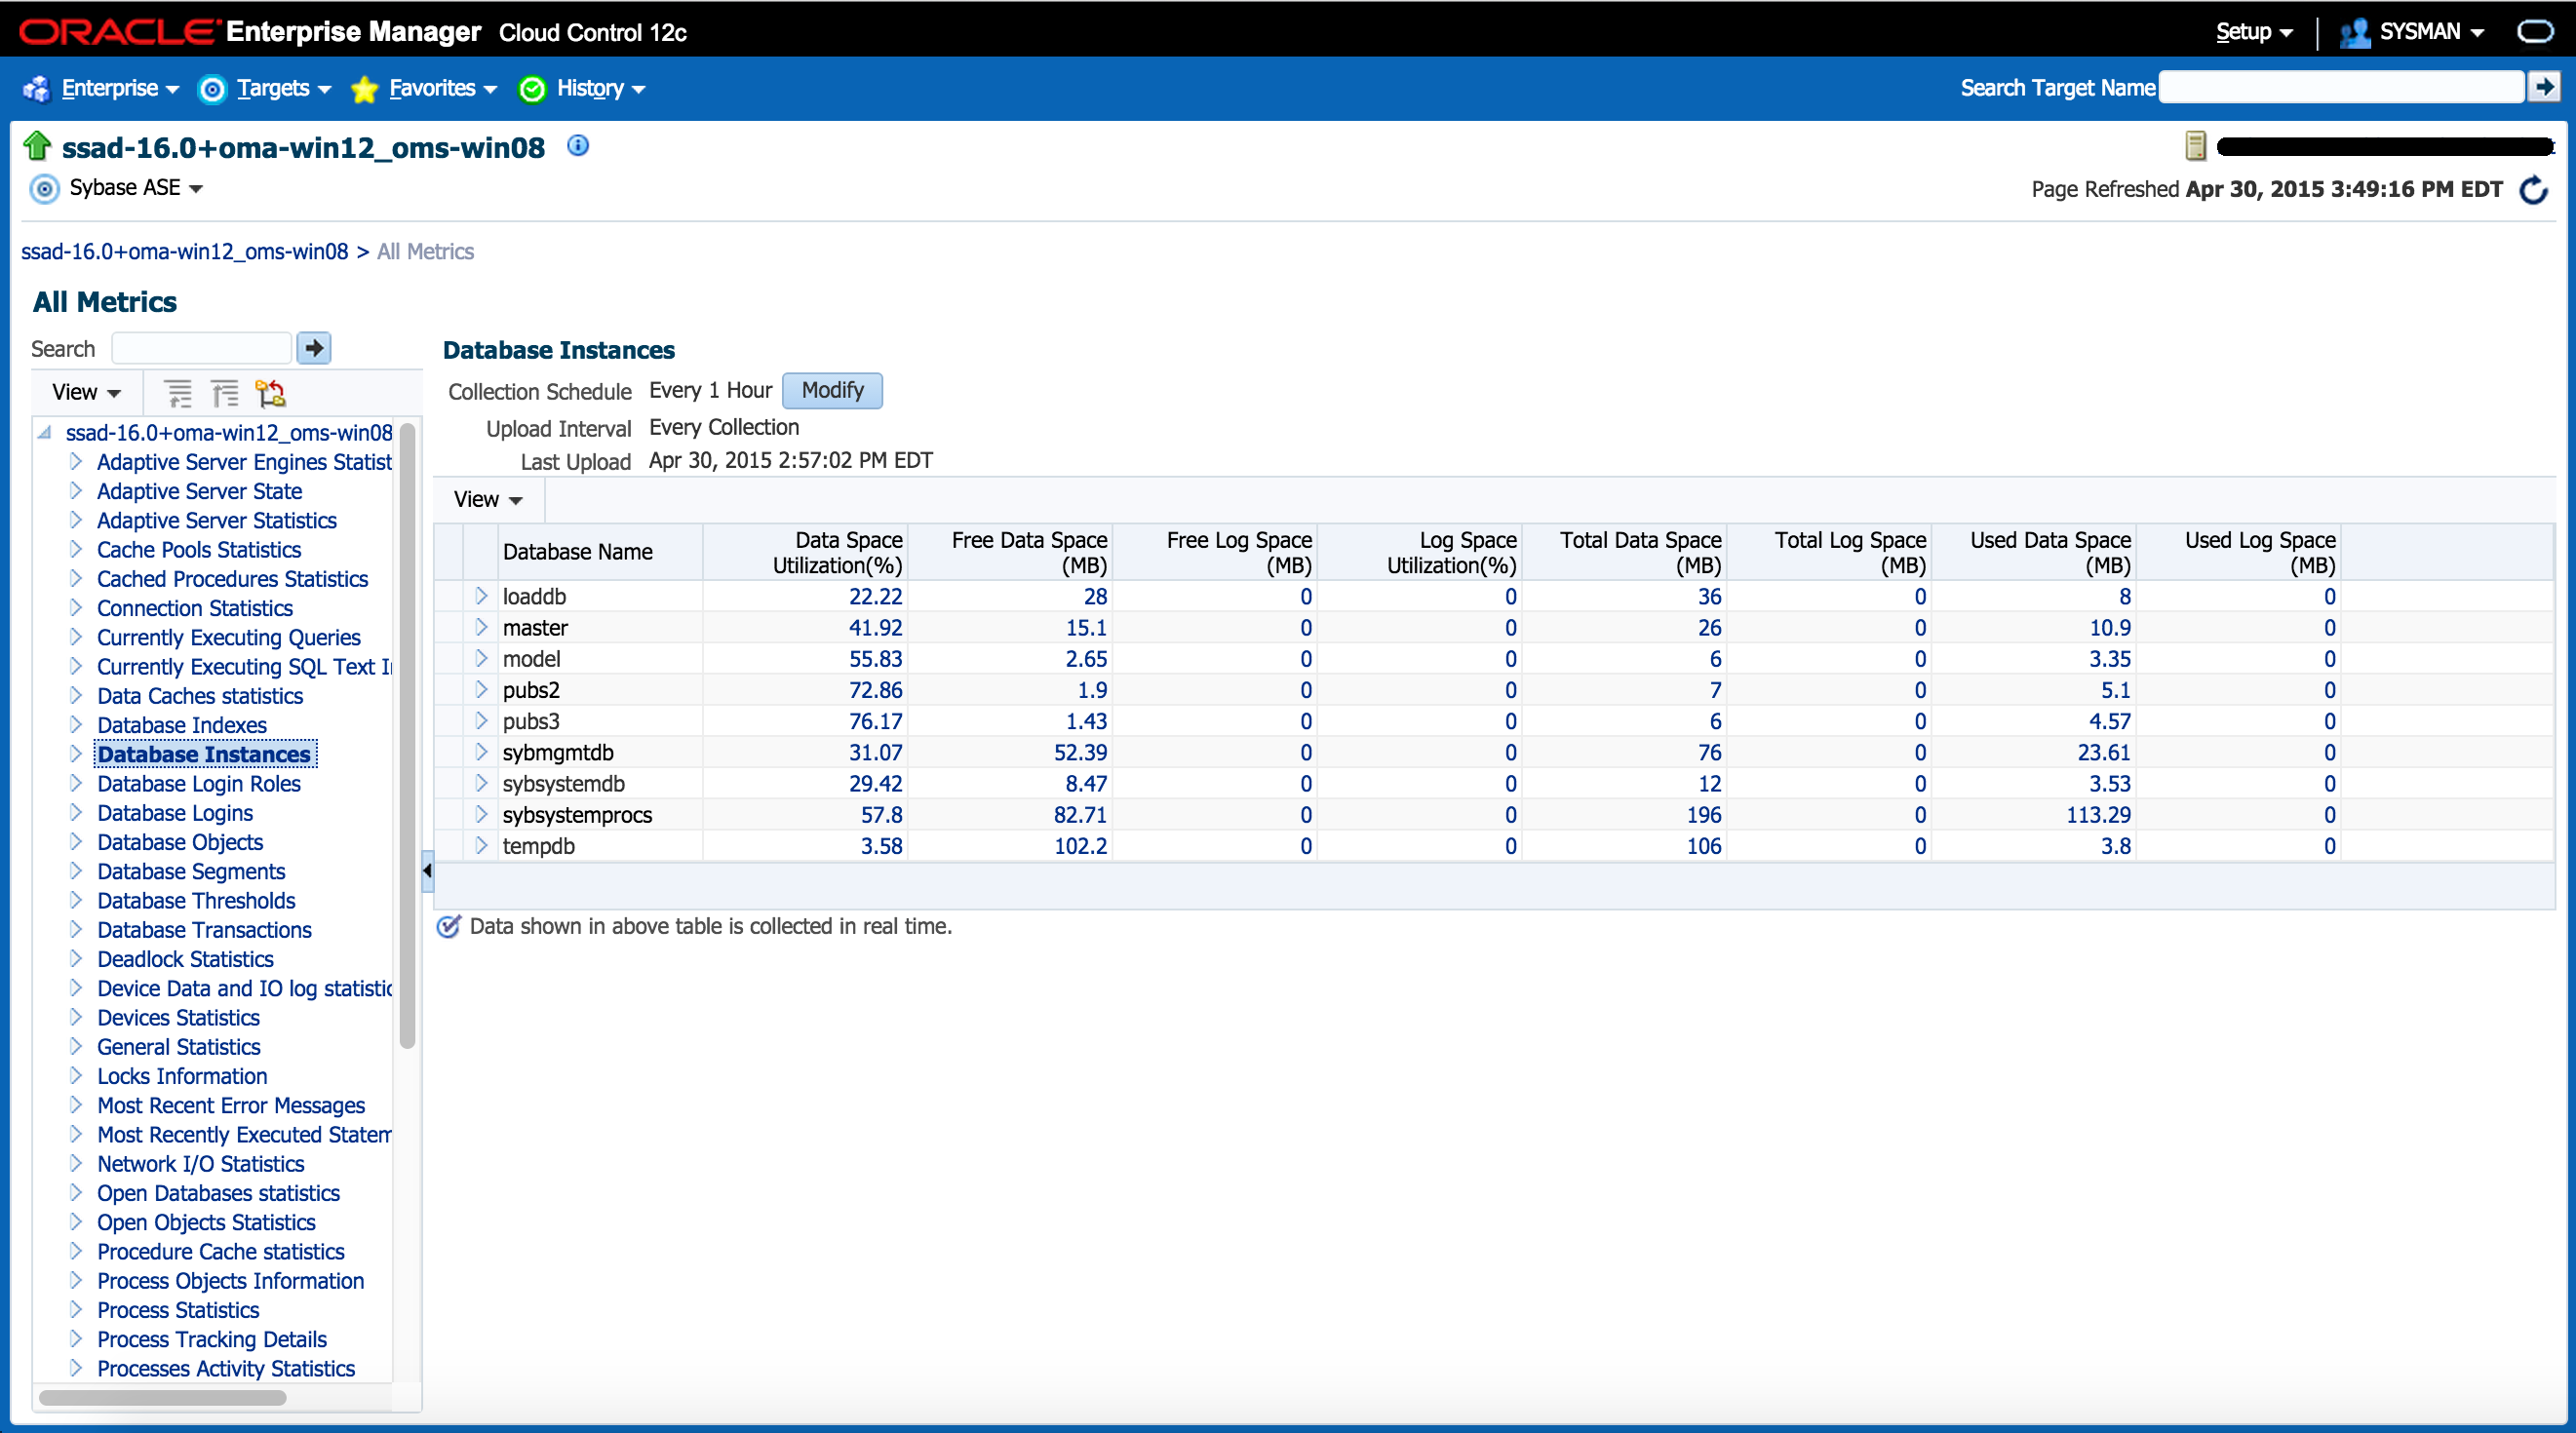Click the Search Target Name input field
2576x1433 pixels.
pos(2340,88)
